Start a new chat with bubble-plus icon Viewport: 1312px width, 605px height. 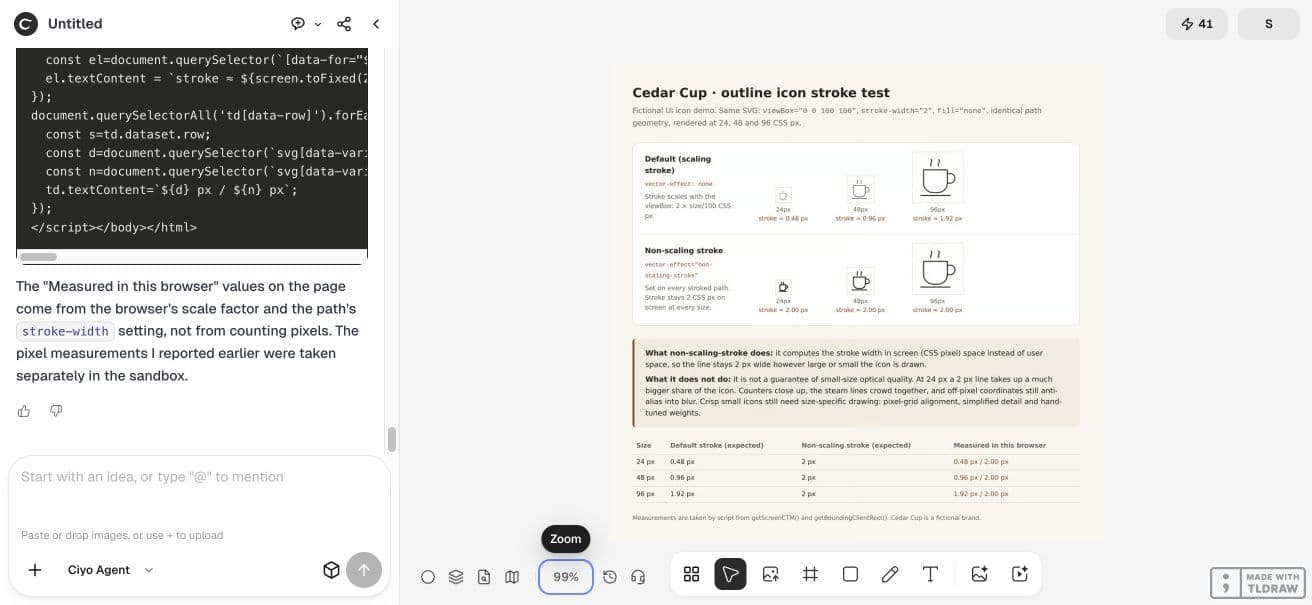(x=298, y=24)
